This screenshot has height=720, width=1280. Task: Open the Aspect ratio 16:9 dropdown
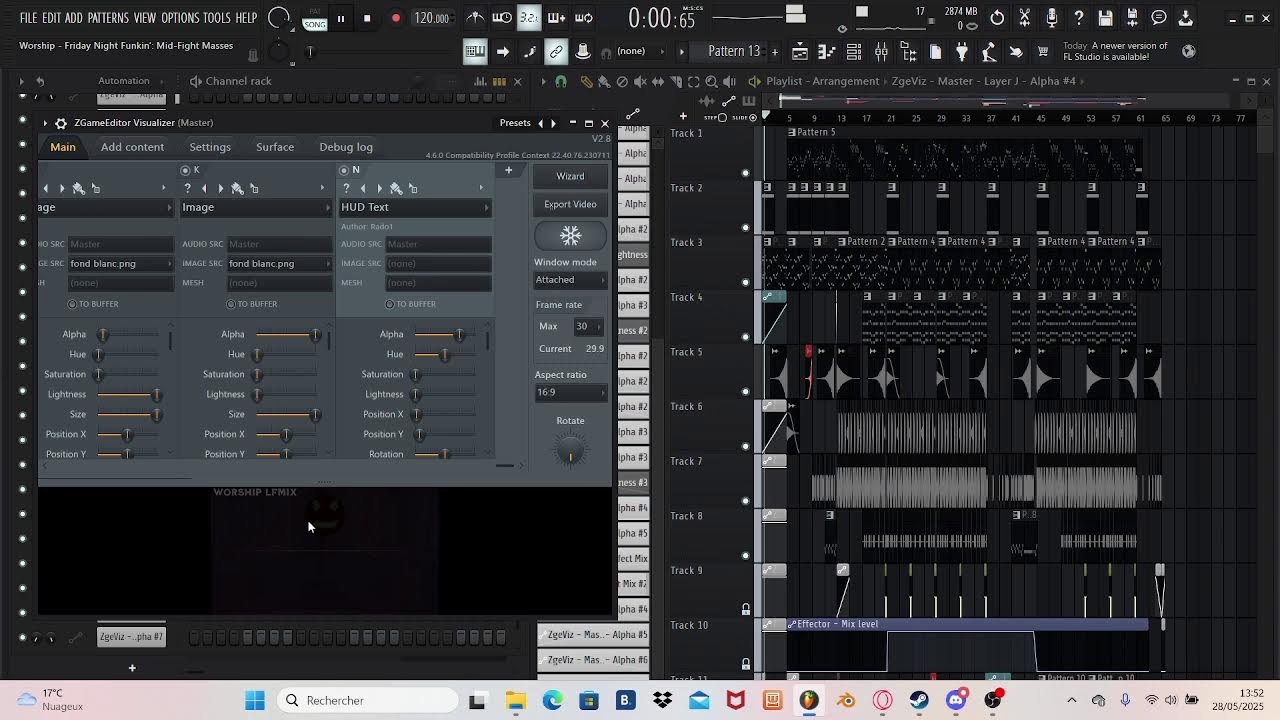570,392
